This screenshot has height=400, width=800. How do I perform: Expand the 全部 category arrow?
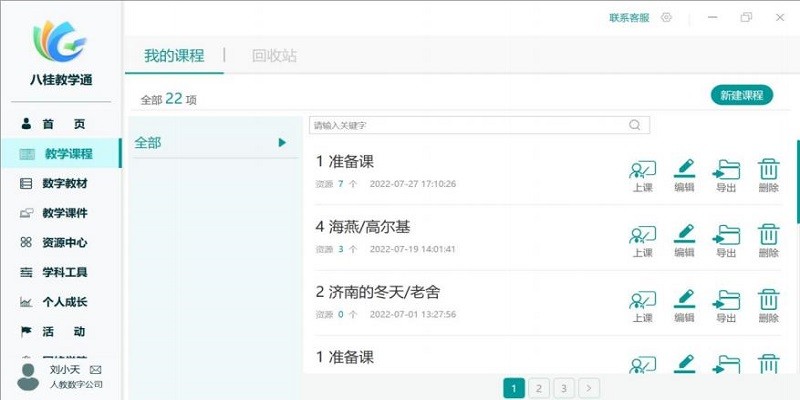tap(282, 142)
